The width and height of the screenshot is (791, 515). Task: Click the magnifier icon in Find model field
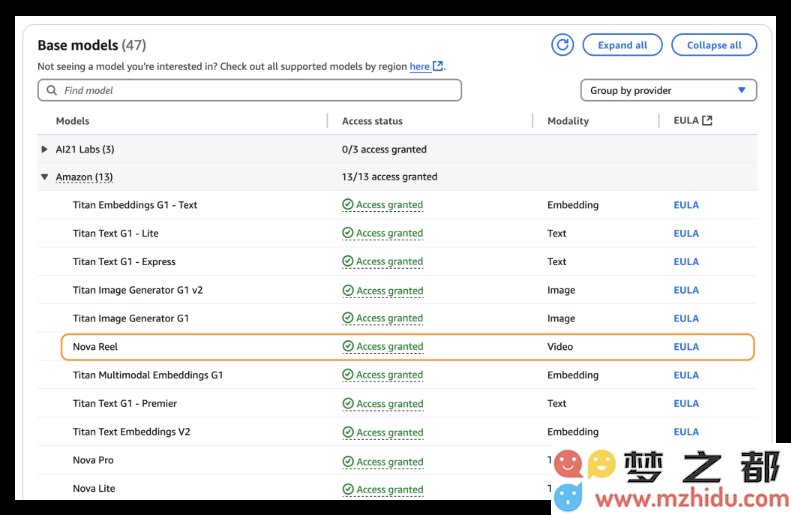click(x=51, y=90)
